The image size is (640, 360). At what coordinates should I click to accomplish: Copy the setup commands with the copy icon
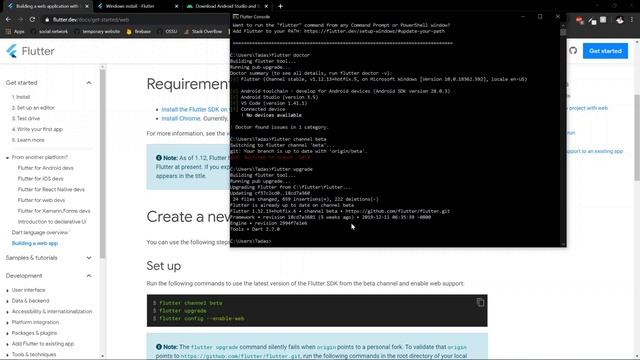[480, 302]
